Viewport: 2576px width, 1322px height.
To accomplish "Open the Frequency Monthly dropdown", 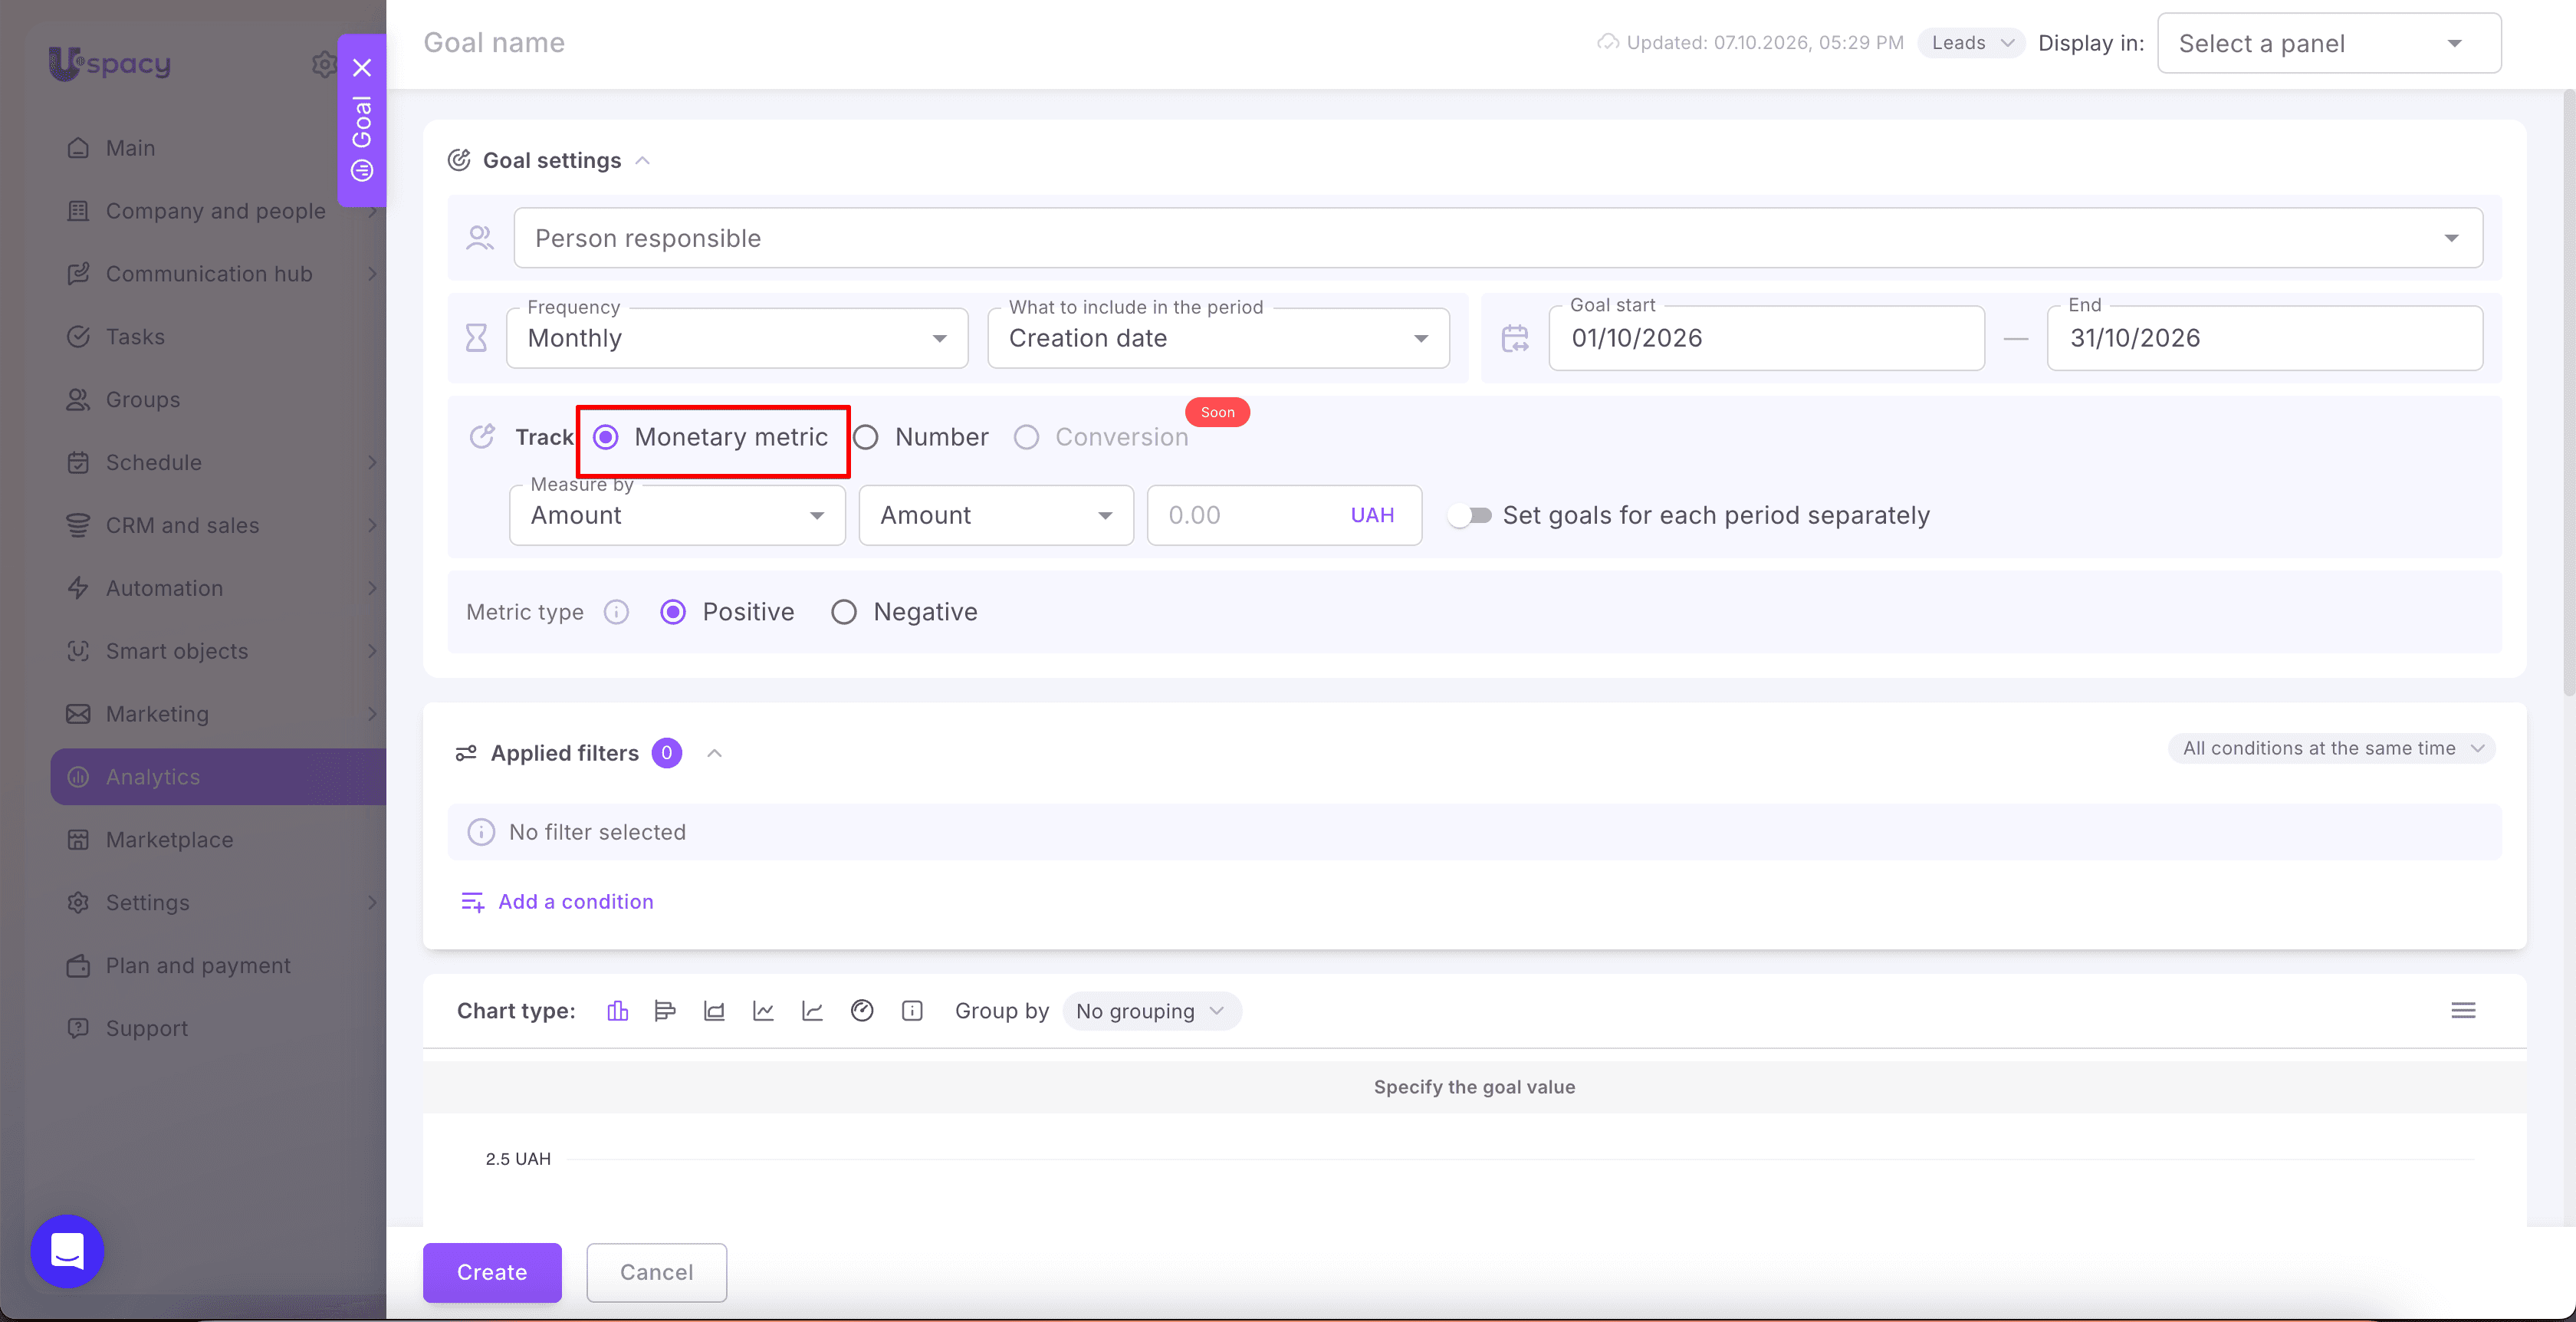I will (x=737, y=338).
